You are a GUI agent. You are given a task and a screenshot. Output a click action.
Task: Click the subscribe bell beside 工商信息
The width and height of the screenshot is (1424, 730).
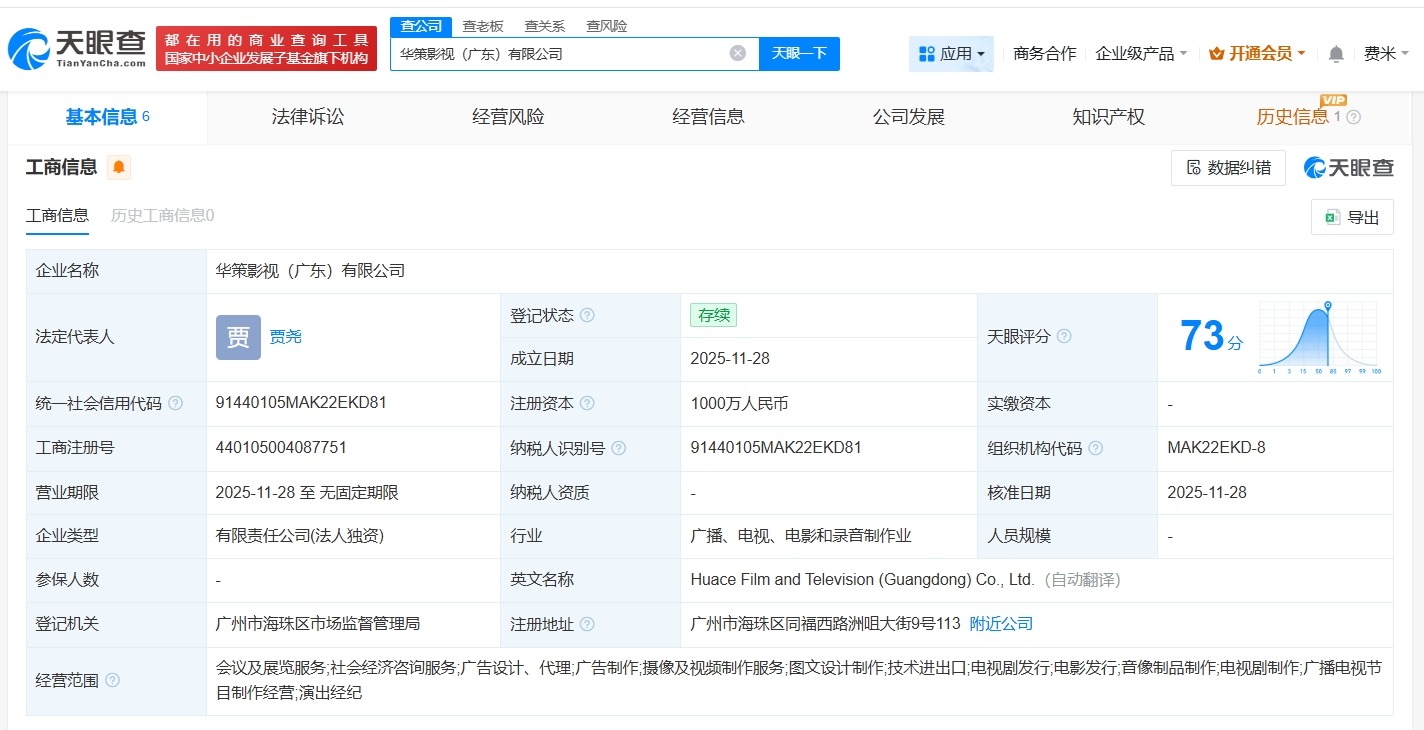[119, 167]
